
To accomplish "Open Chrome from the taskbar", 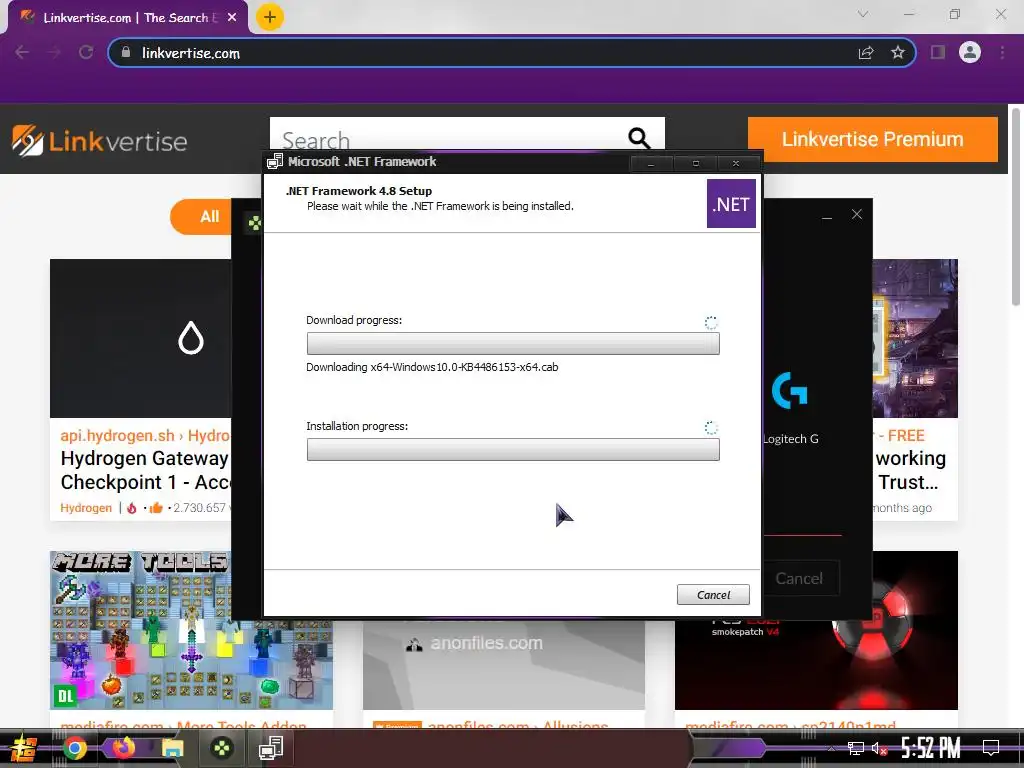I will (x=75, y=748).
